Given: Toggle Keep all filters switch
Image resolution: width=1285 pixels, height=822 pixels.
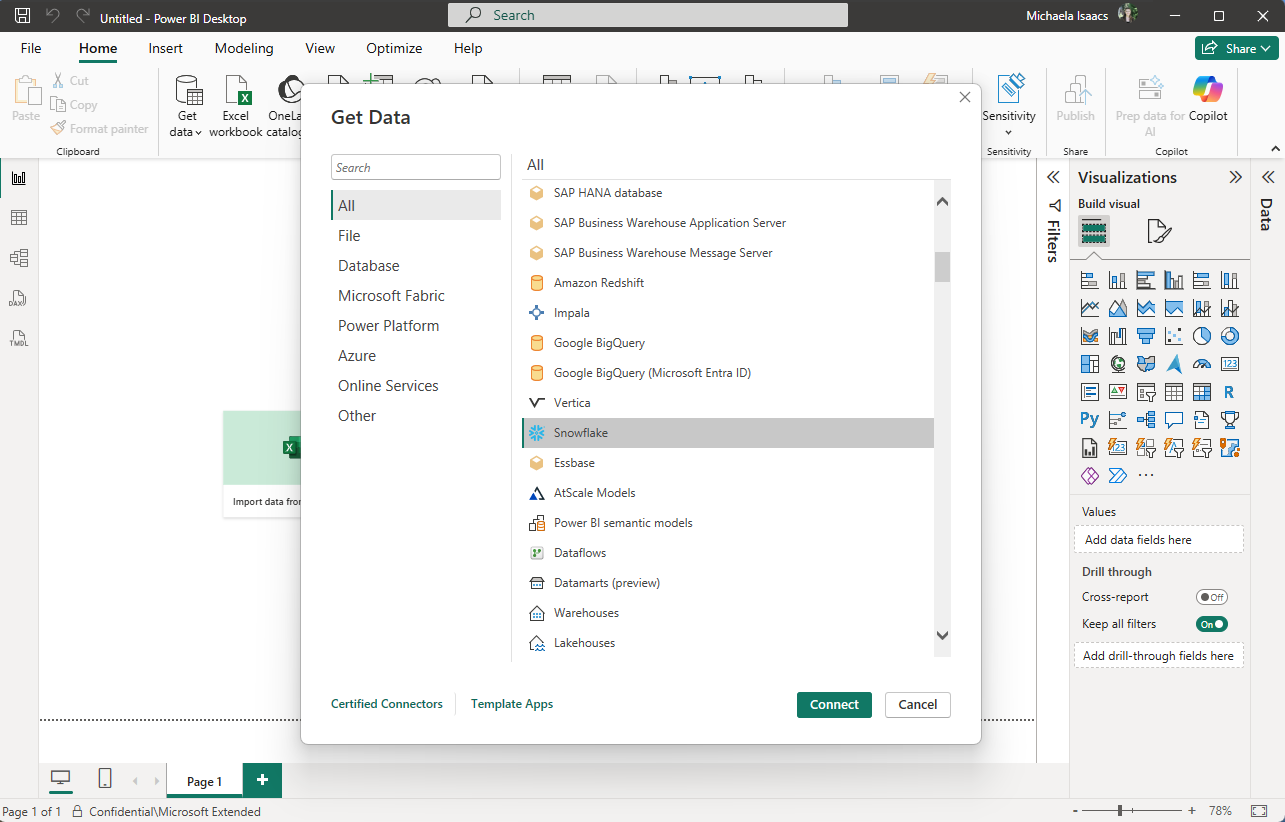Looking at the screenshot, I should coord(1211,624).
